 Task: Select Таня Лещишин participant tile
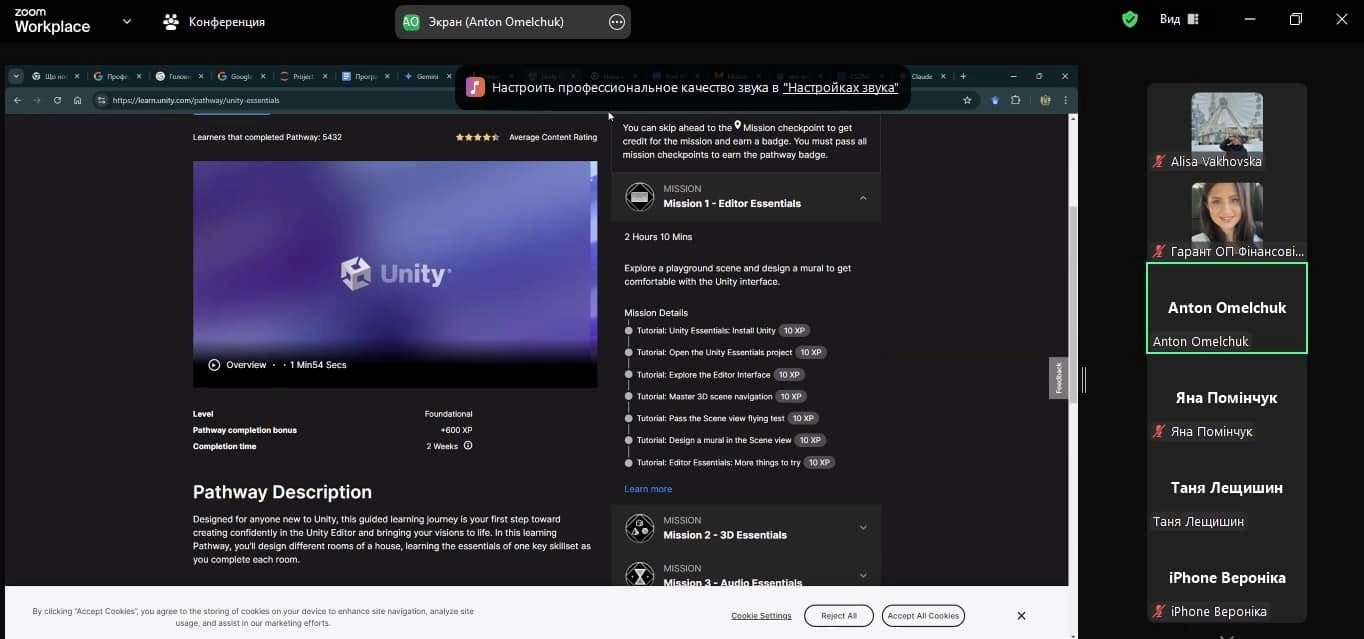pyautogui.click(x=1227, y=488)
